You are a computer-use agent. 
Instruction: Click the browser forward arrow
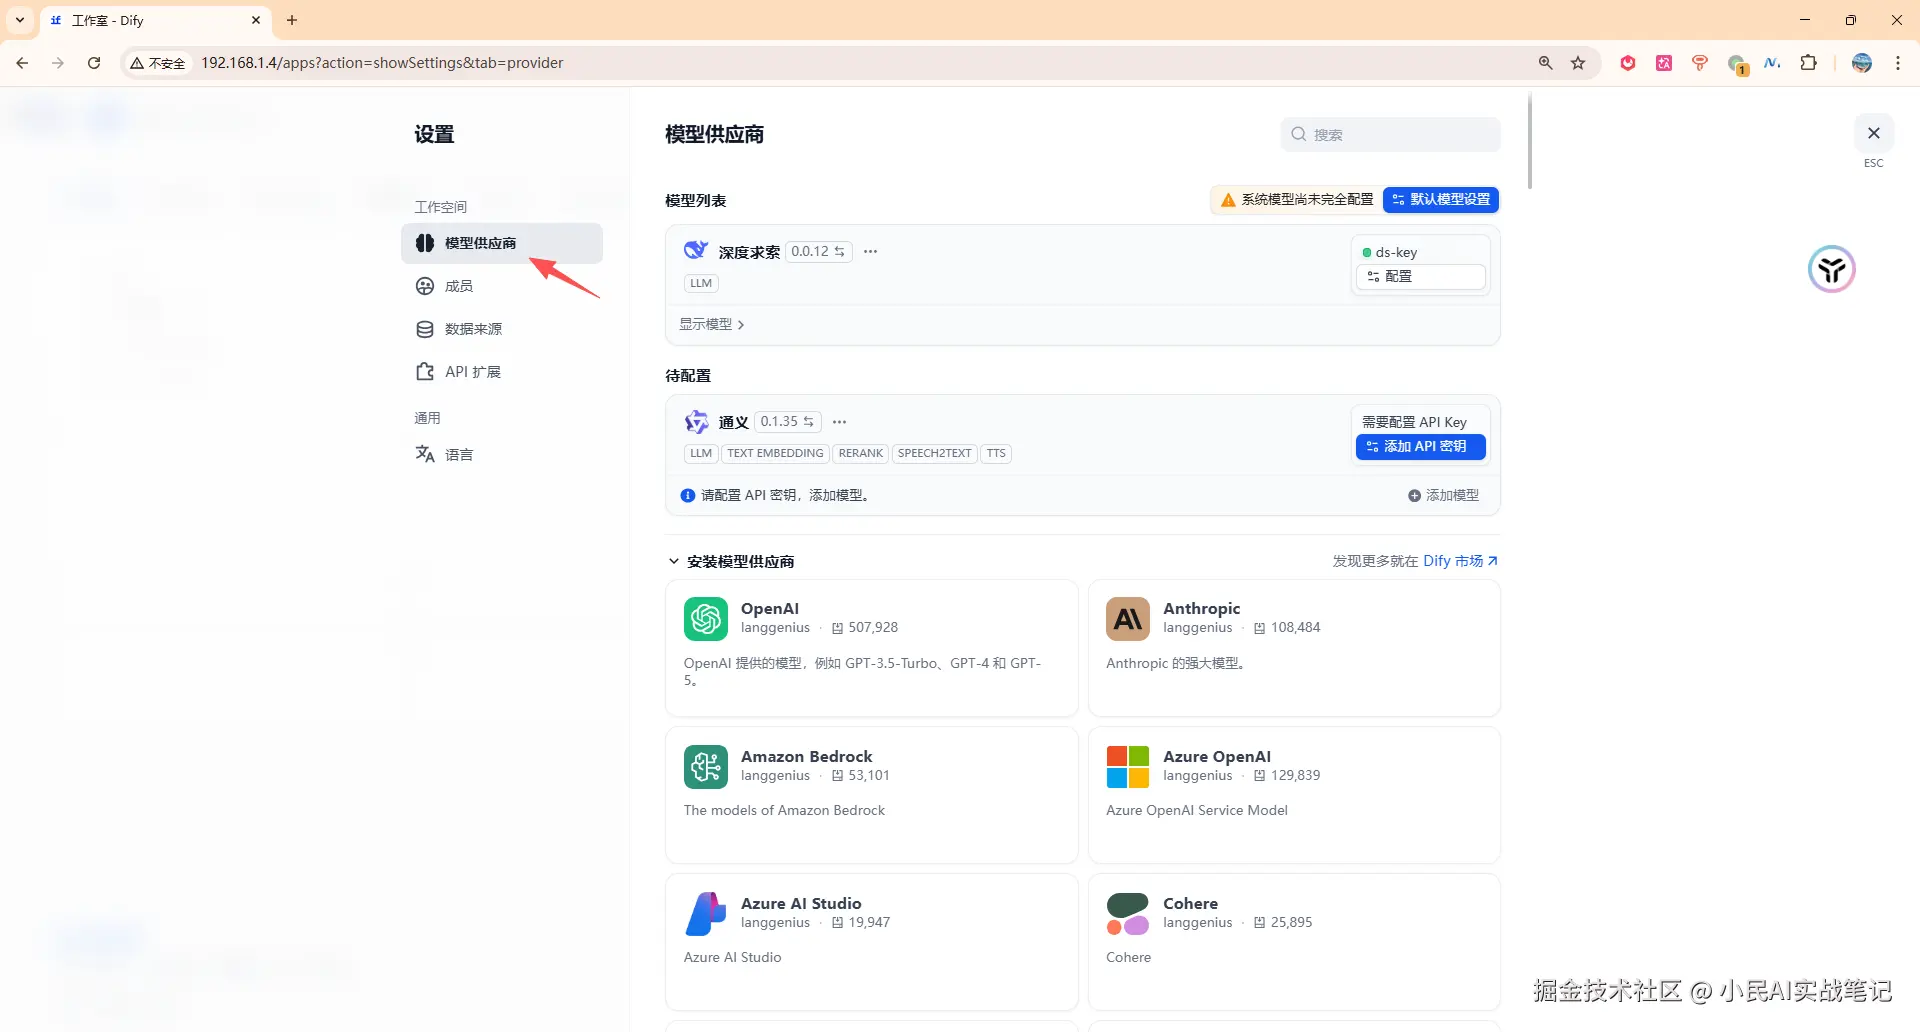pos(58,63)
